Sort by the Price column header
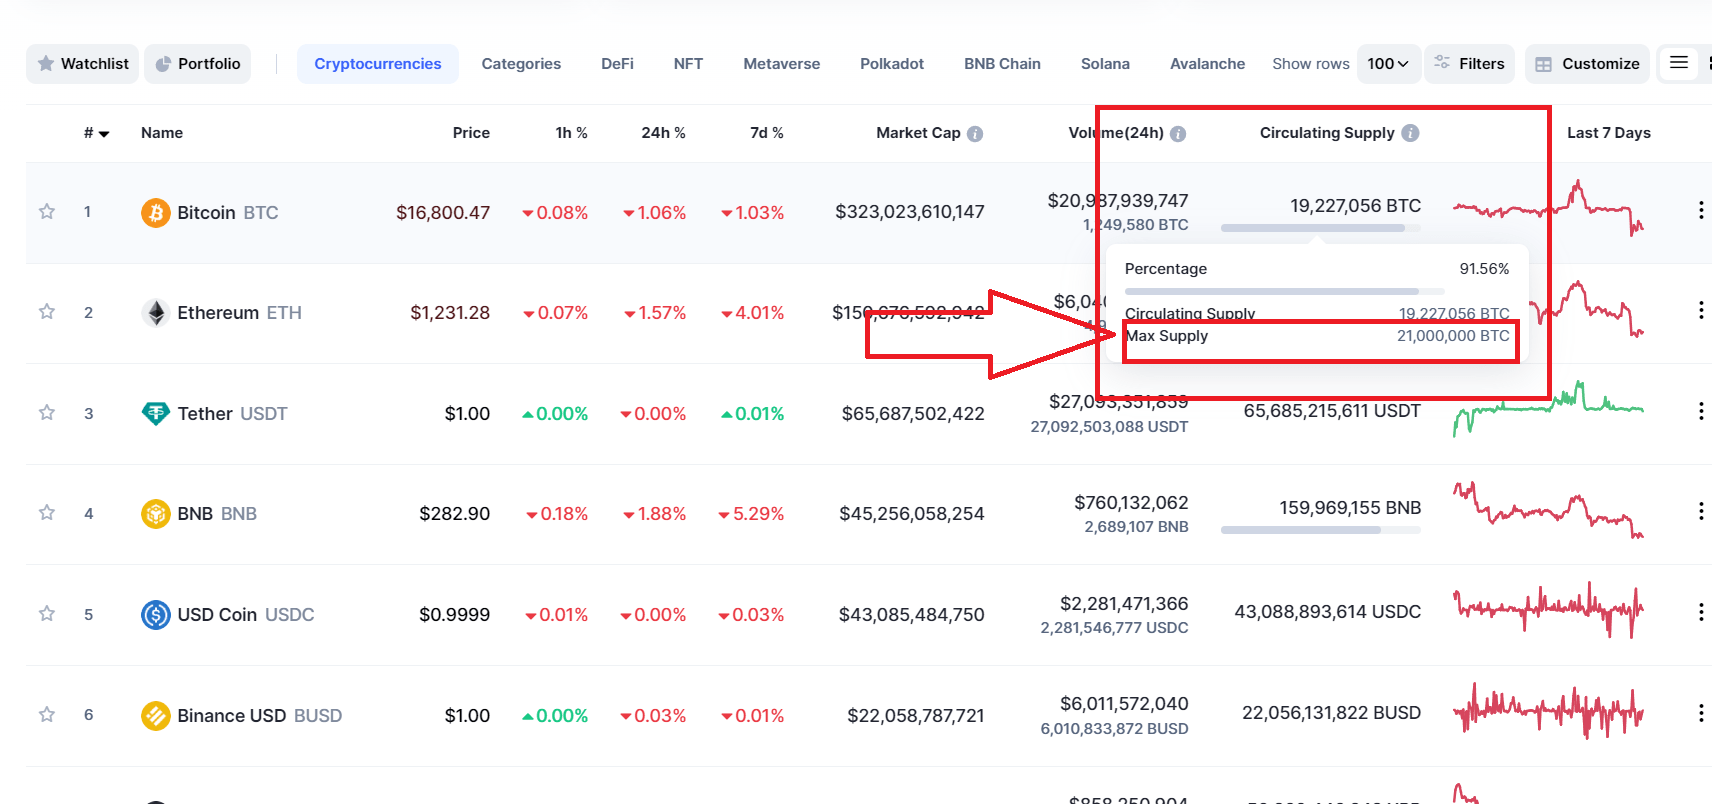This screenshot has height=804, width=1712. 471,133
